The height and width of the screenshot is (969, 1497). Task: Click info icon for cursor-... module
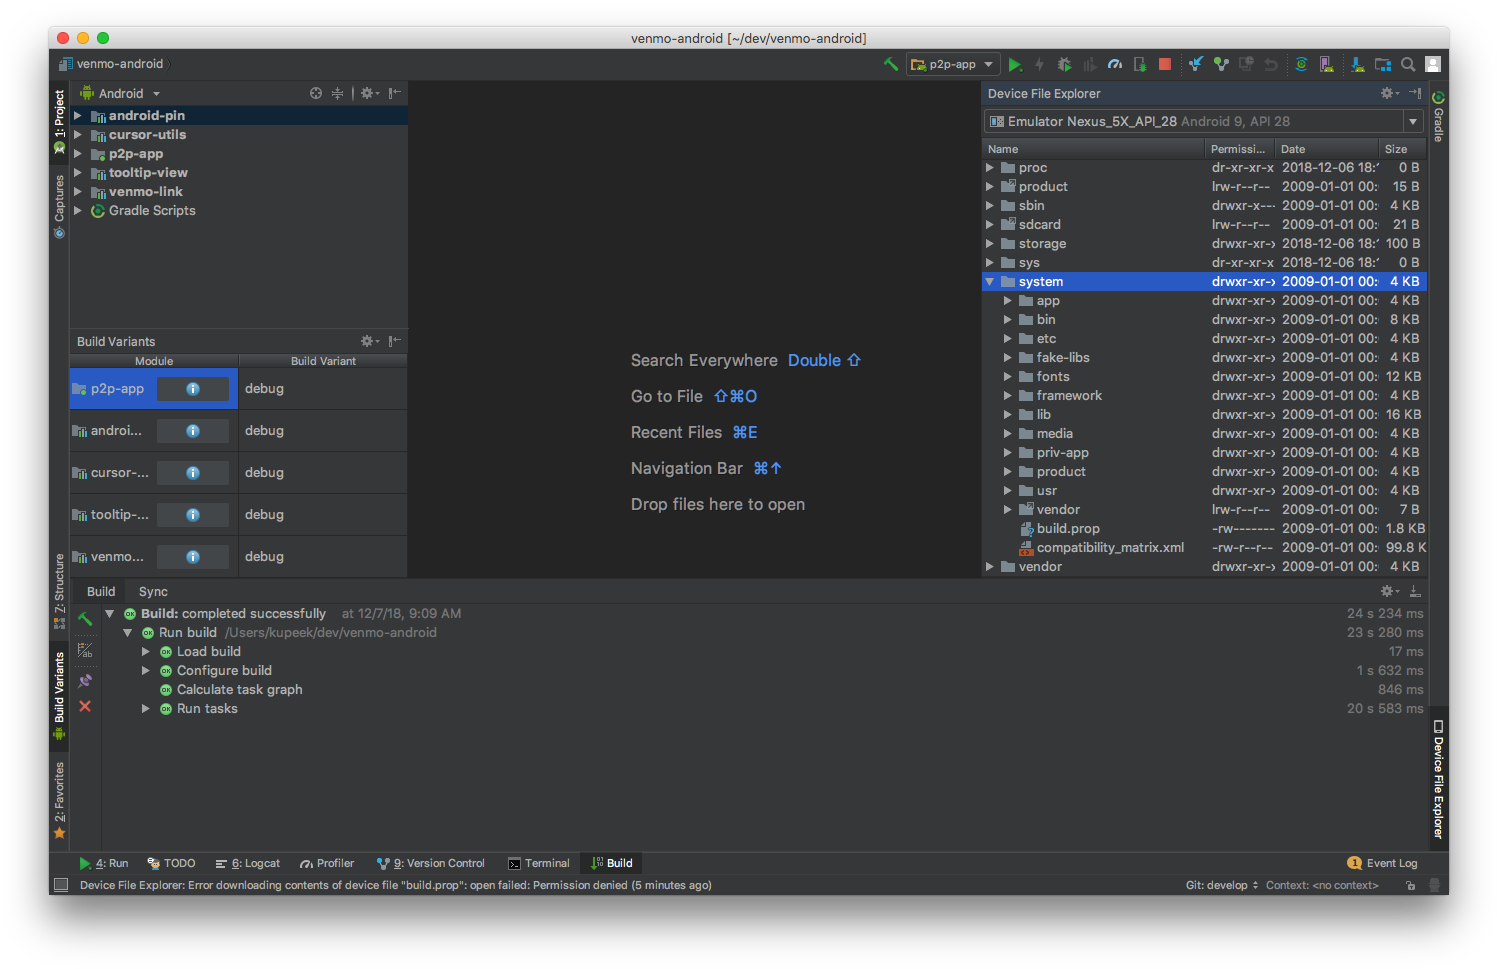pos(193,473)
